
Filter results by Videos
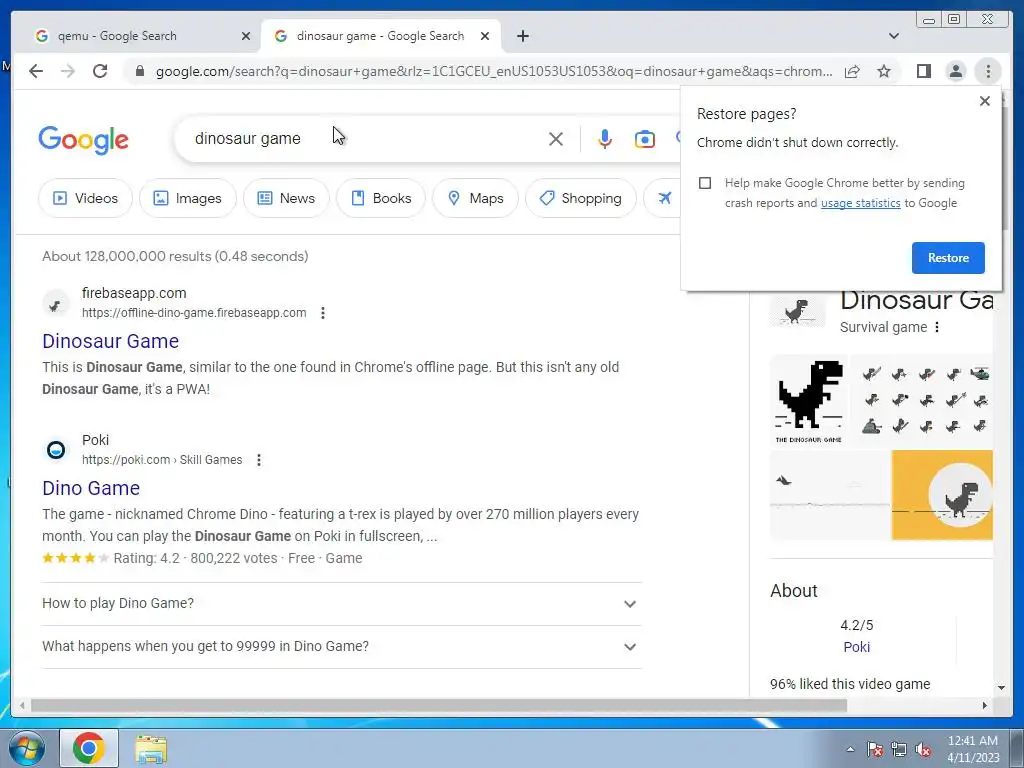pyautogui.click(x=85, y=199)
